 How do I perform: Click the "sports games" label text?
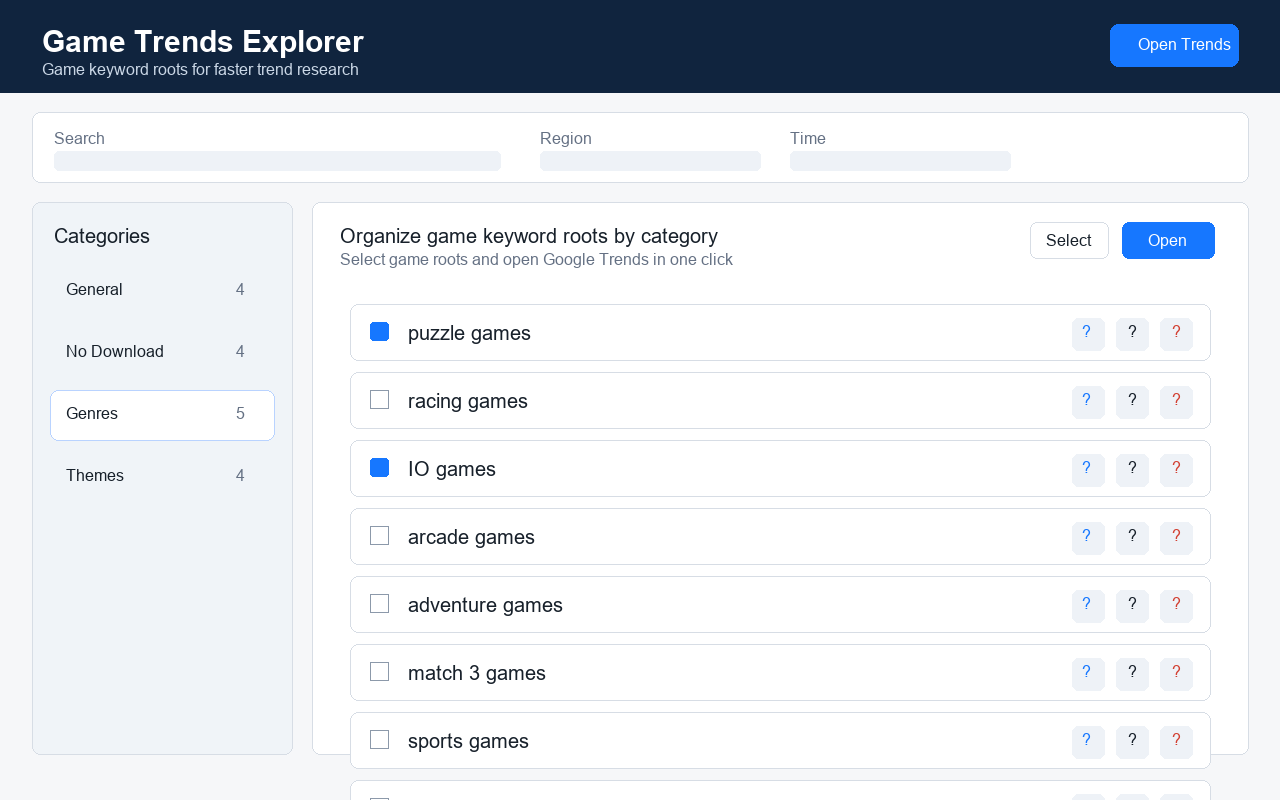468,741
